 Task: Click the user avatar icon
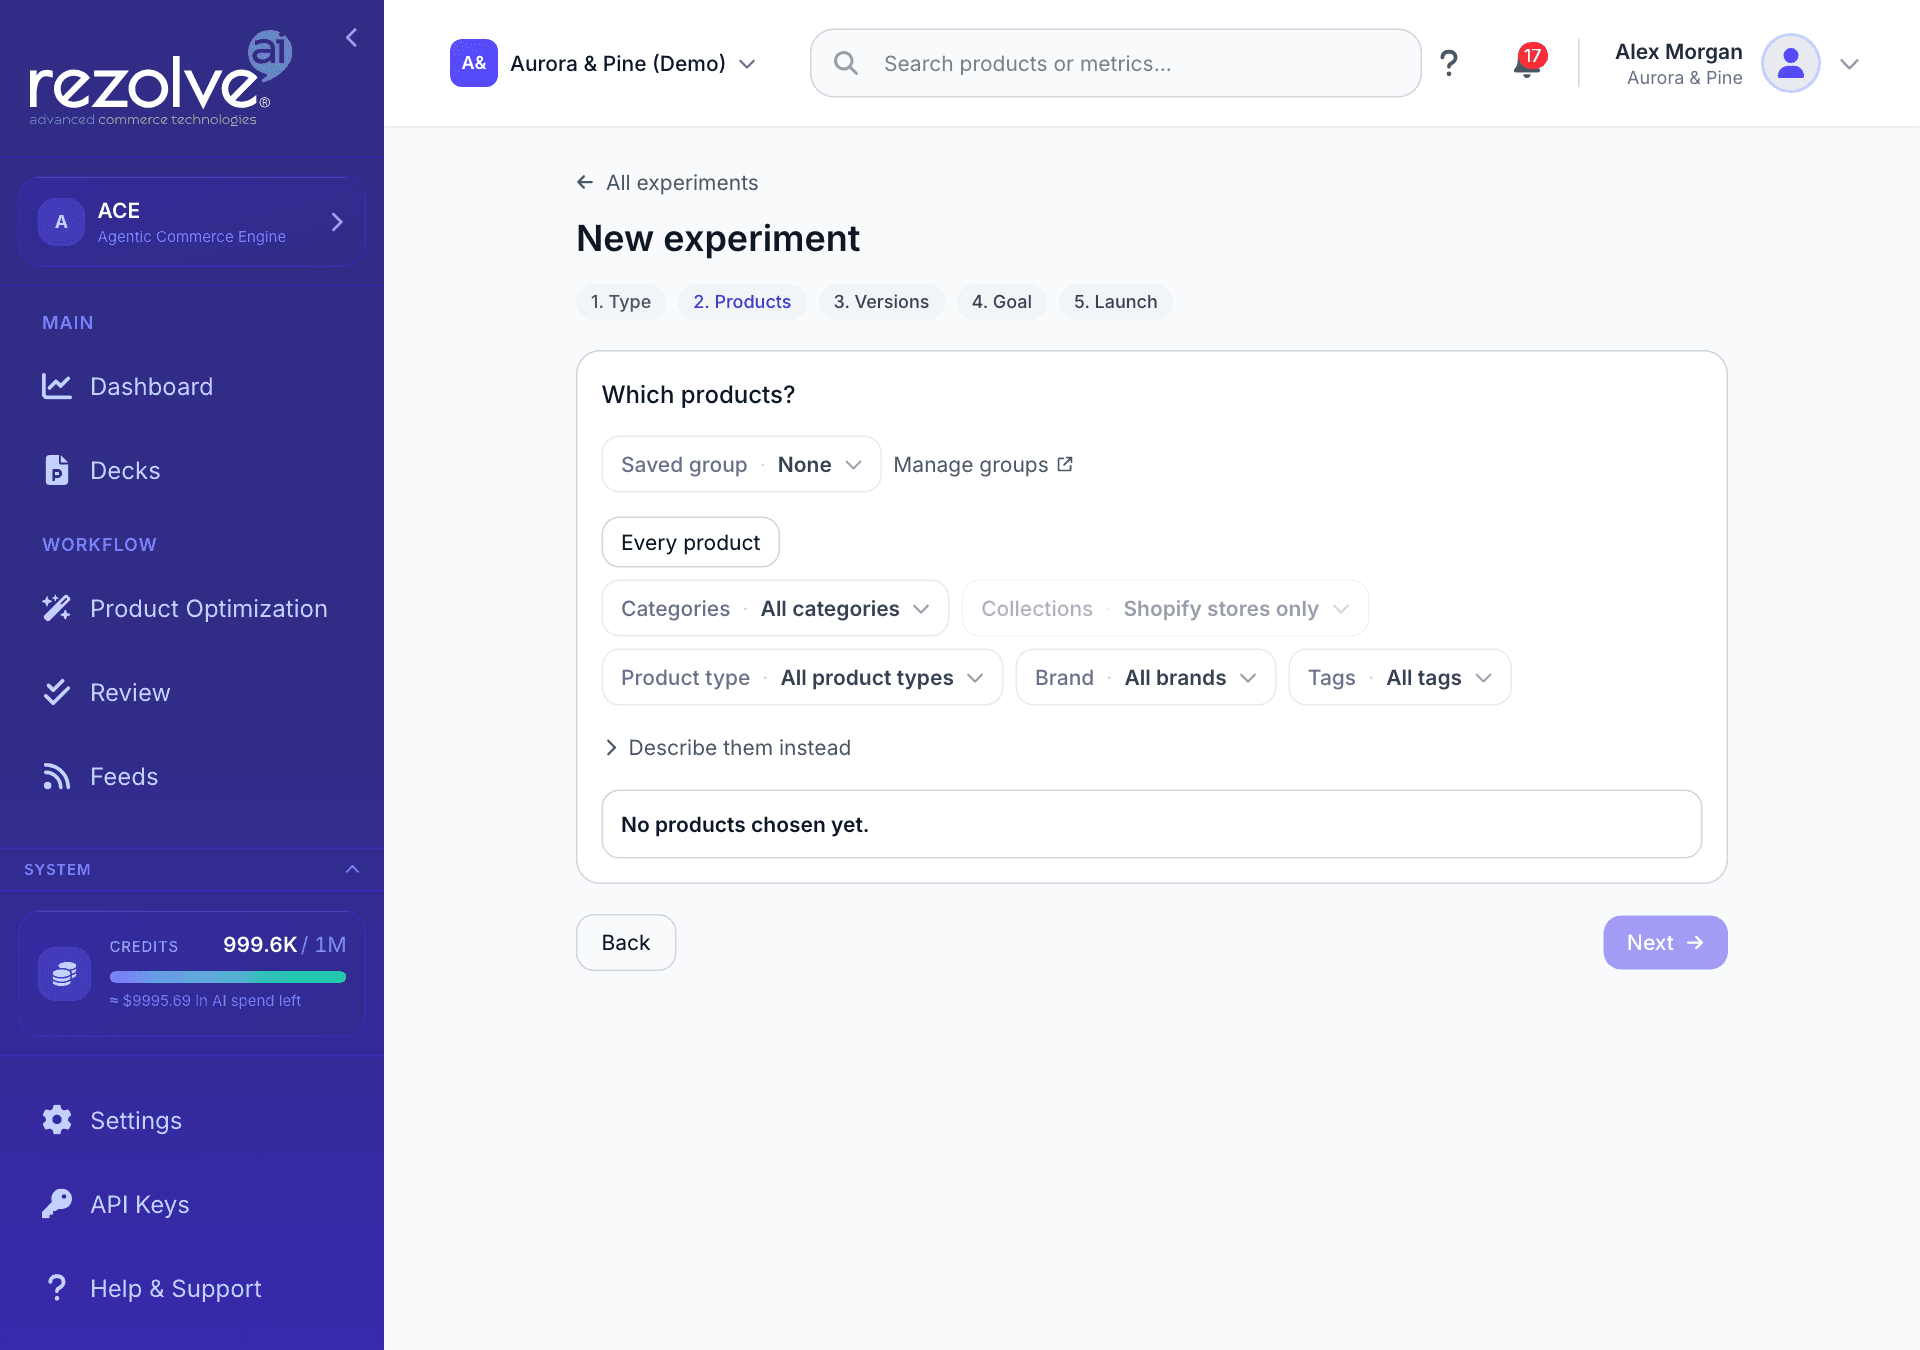1790,64
